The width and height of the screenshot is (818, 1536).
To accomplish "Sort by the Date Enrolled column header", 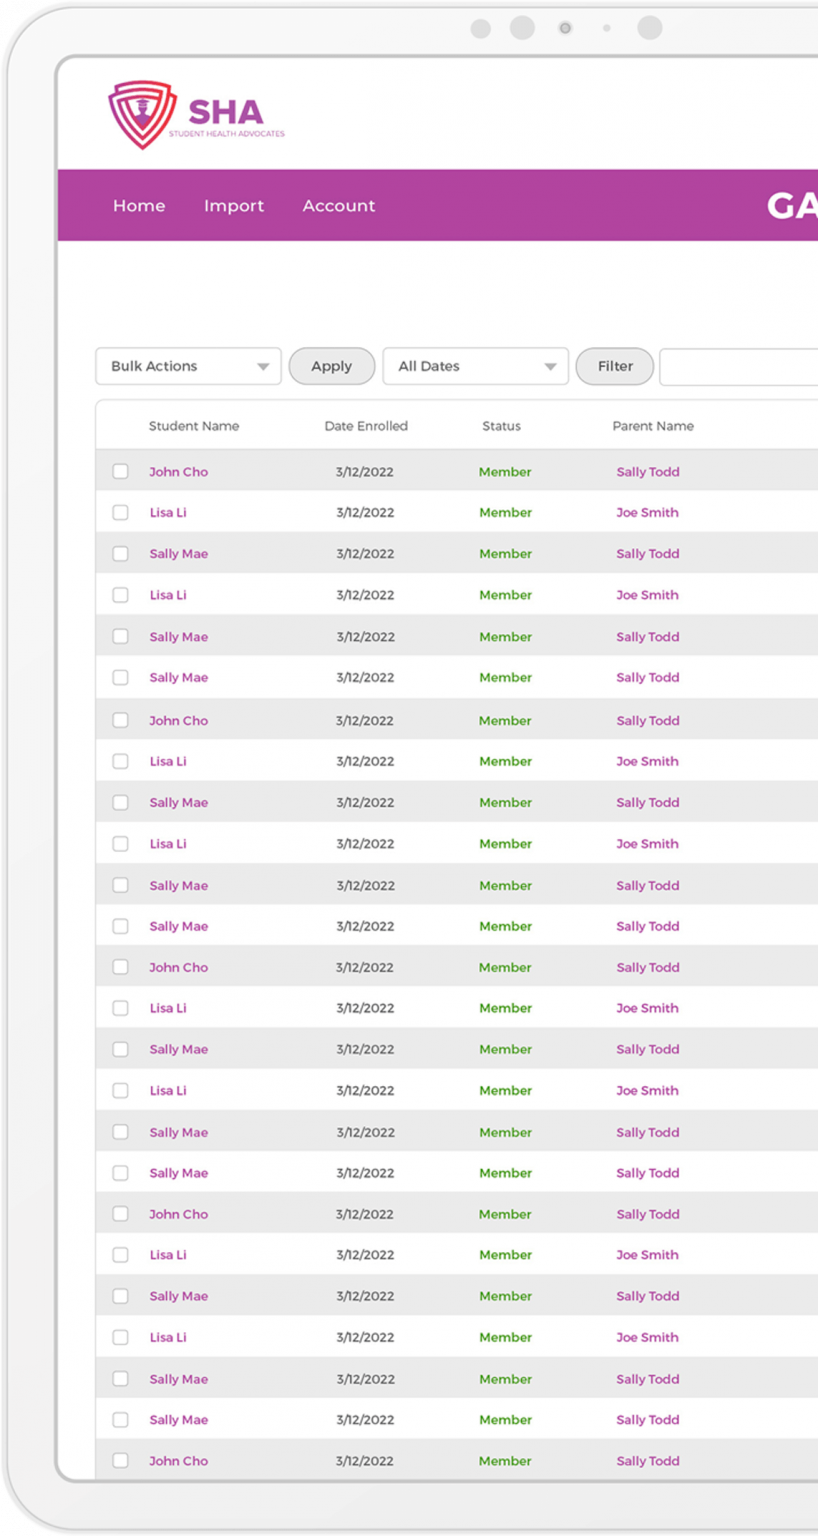I will (366, 426).
